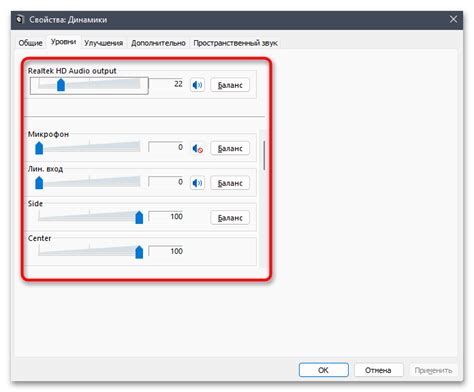Click the Realtek HD Audio output slider thumb
Viewport: 474px width, 392px height.
pyautogui.click(x=61, y=85)
